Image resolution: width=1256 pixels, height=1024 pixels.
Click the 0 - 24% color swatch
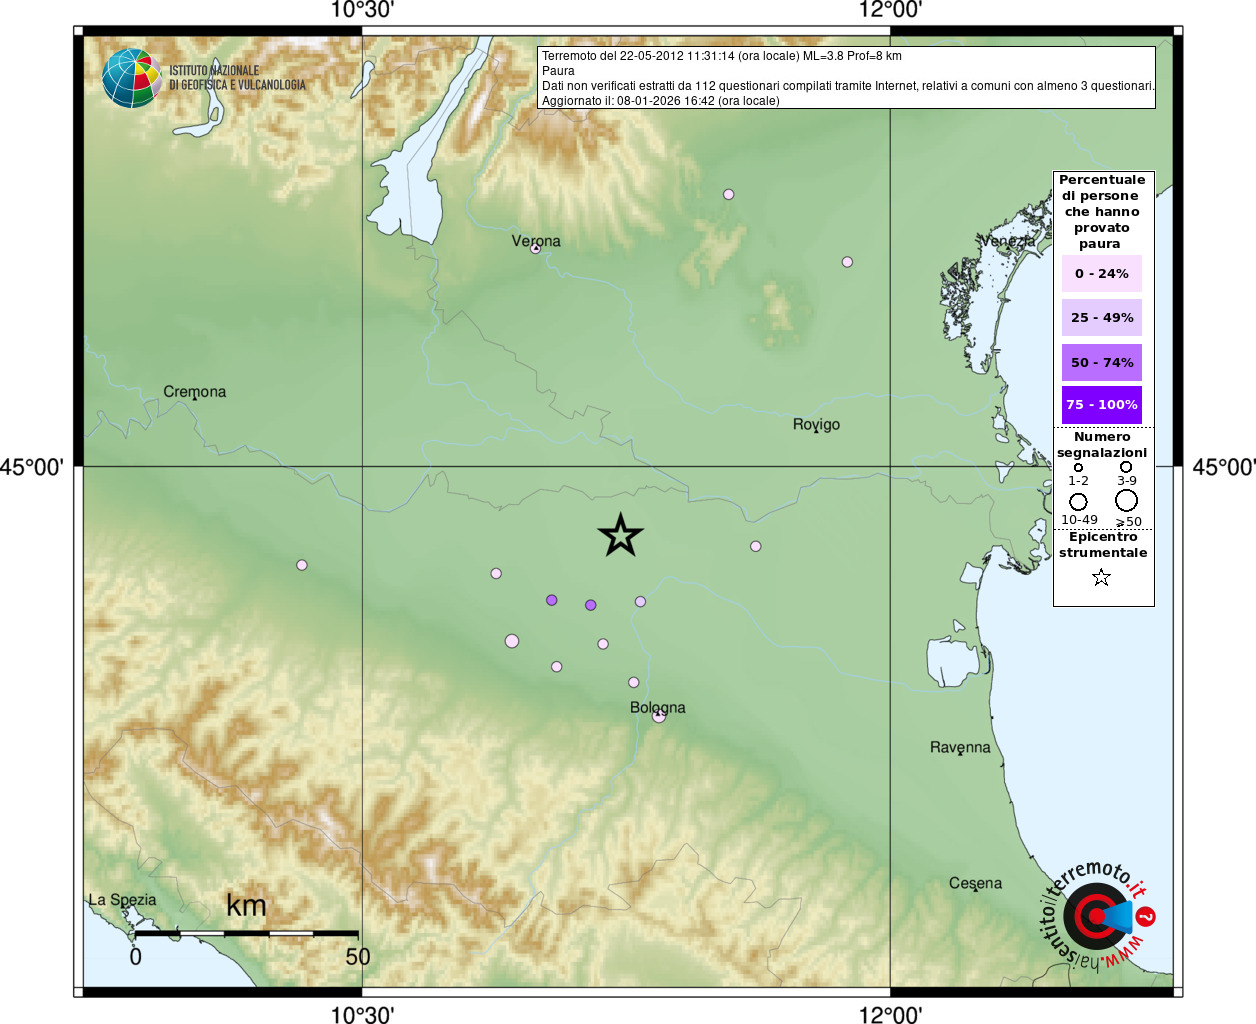click(1101, 273)
